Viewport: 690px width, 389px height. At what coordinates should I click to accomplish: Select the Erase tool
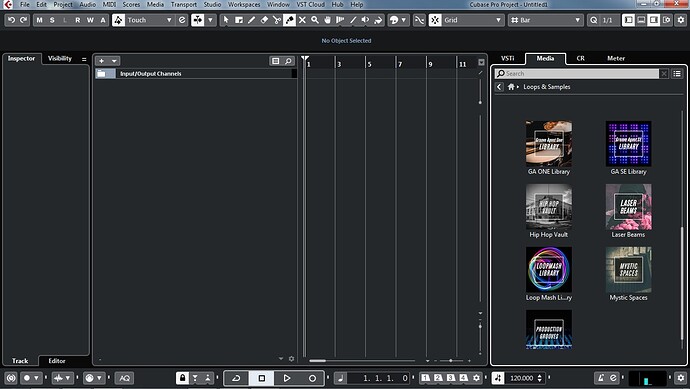tap(264, 20)
